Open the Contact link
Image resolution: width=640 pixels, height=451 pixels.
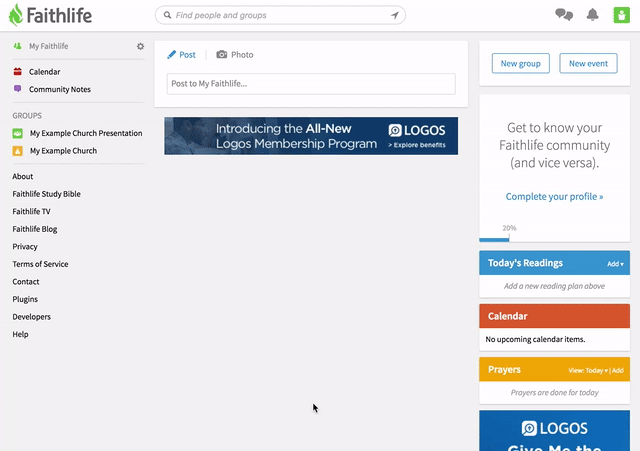click(x=26, y=282)
